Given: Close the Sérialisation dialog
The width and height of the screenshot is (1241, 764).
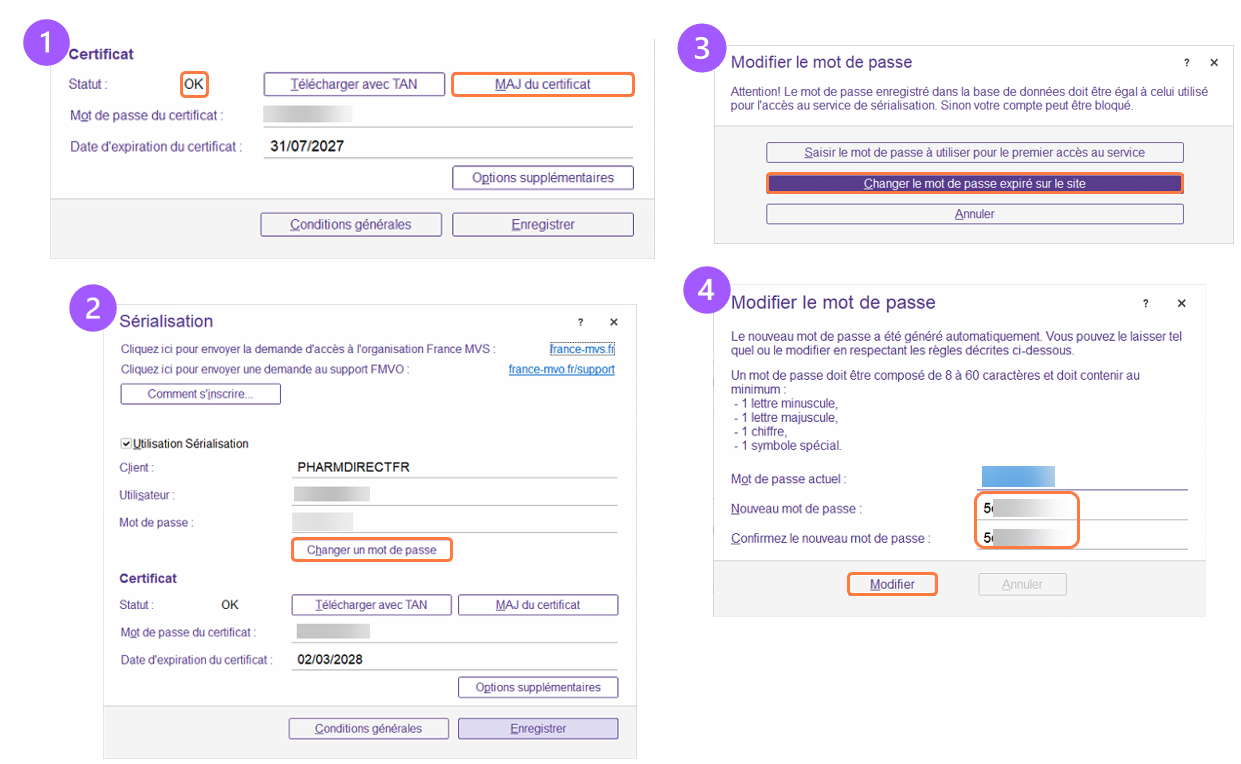Looking at the screenshot, I should [x=614, y=322].
